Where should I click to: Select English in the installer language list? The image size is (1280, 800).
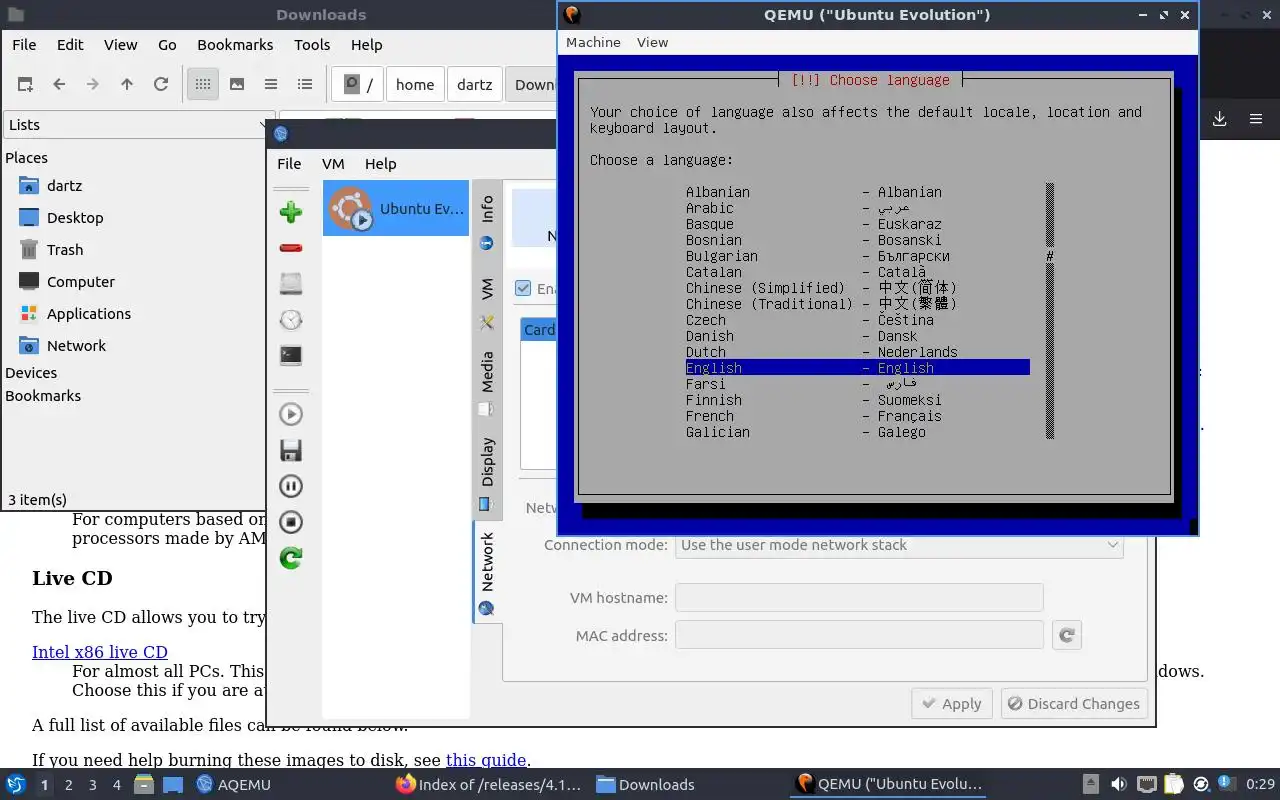point(858,368)
